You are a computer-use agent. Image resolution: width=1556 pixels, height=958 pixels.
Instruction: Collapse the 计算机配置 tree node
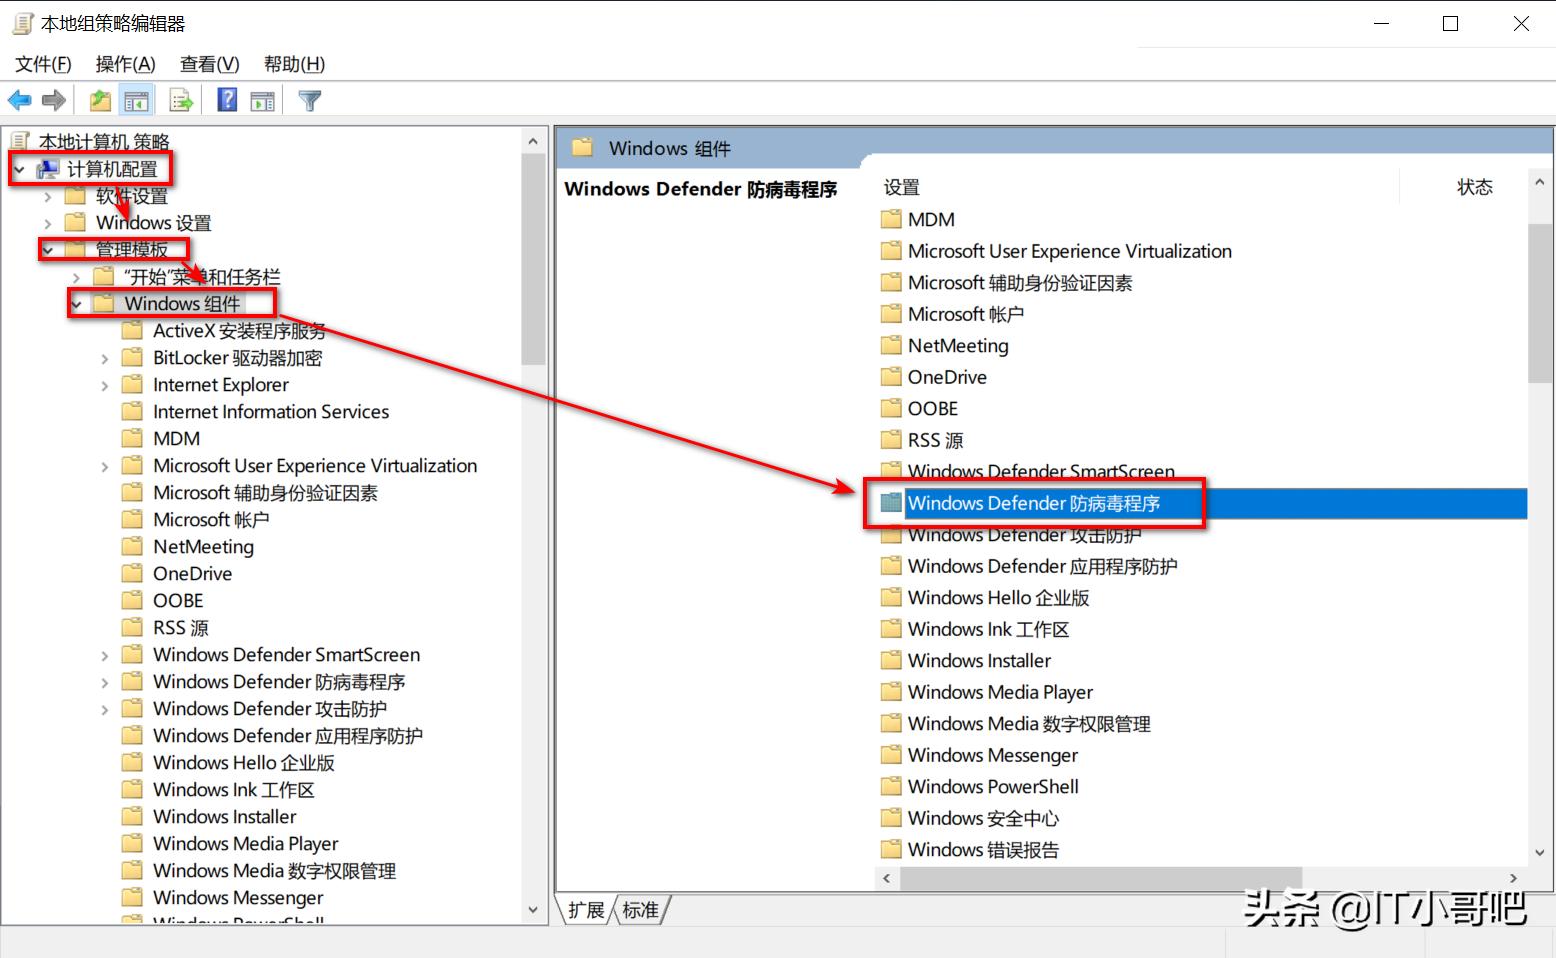(x=18, y=169)
